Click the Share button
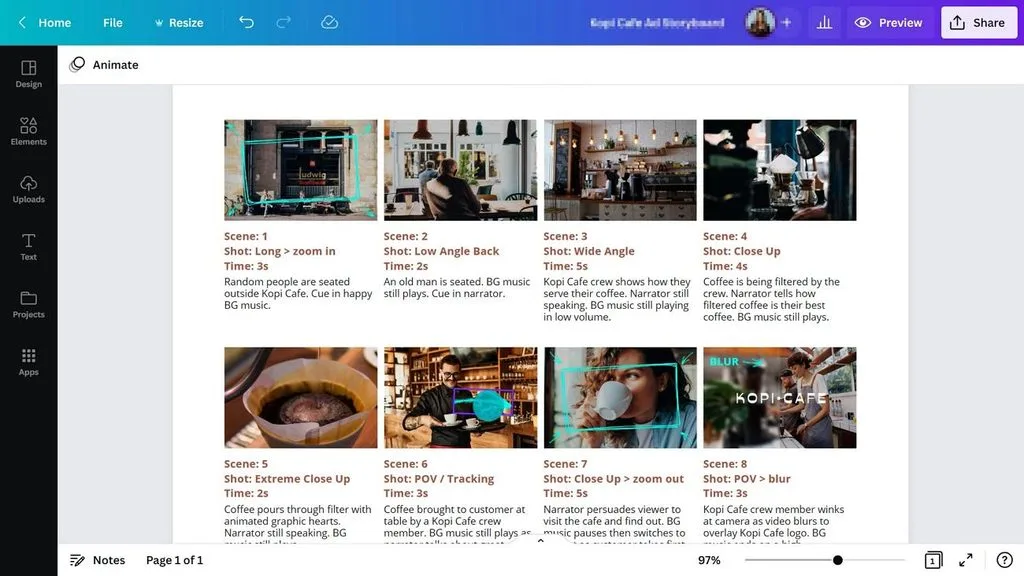This screenshot has width=1024, height=576. pyautogui.click(x=978, y=23)
